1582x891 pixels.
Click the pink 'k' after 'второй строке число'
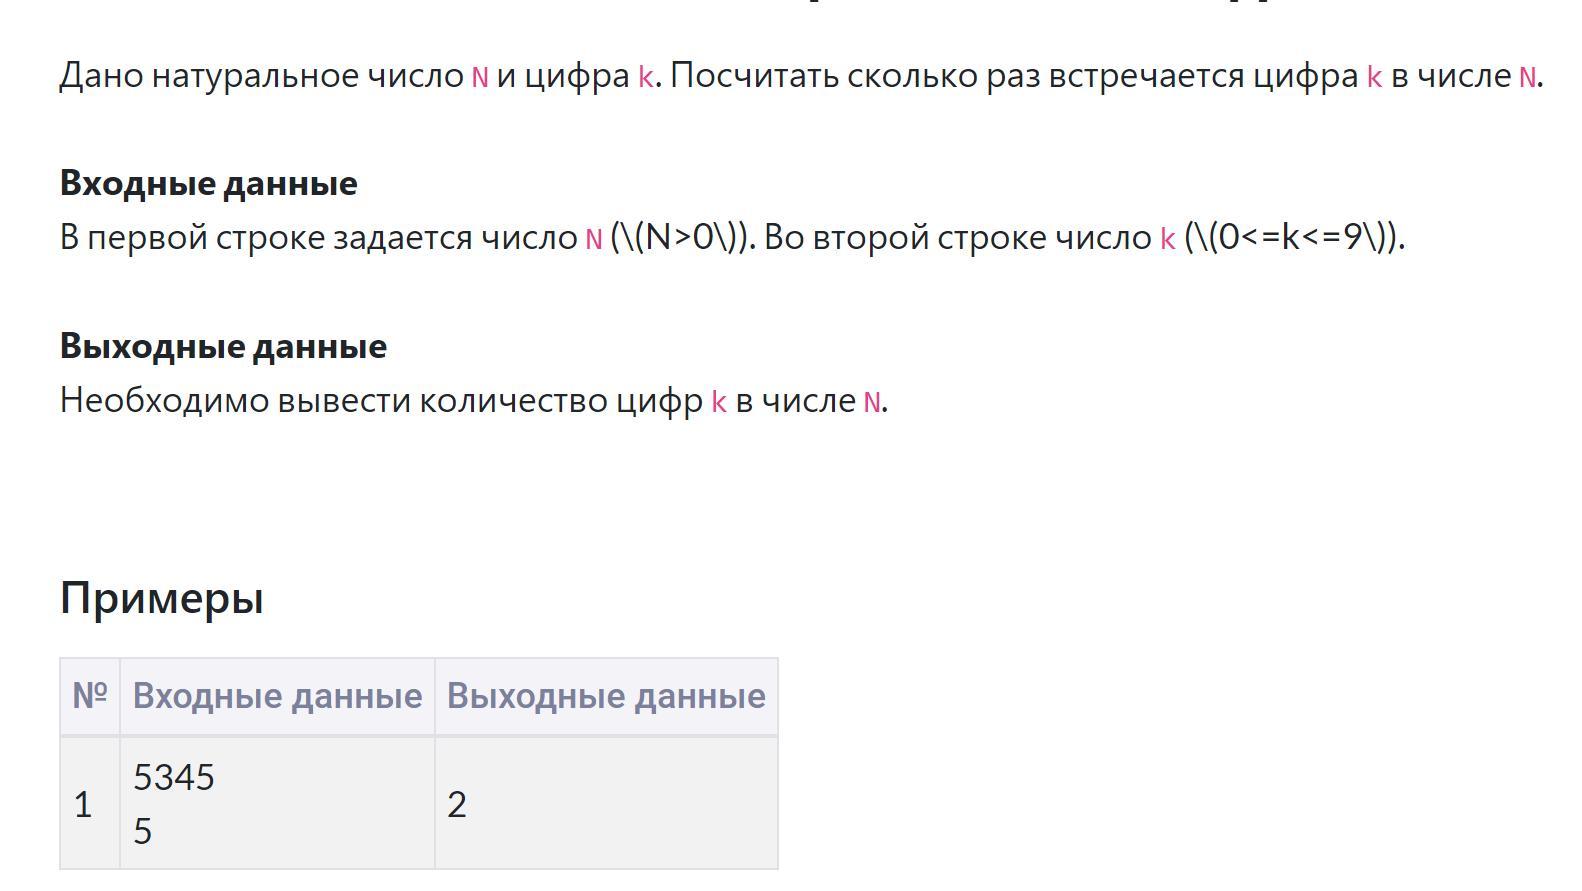point(1168,239)
